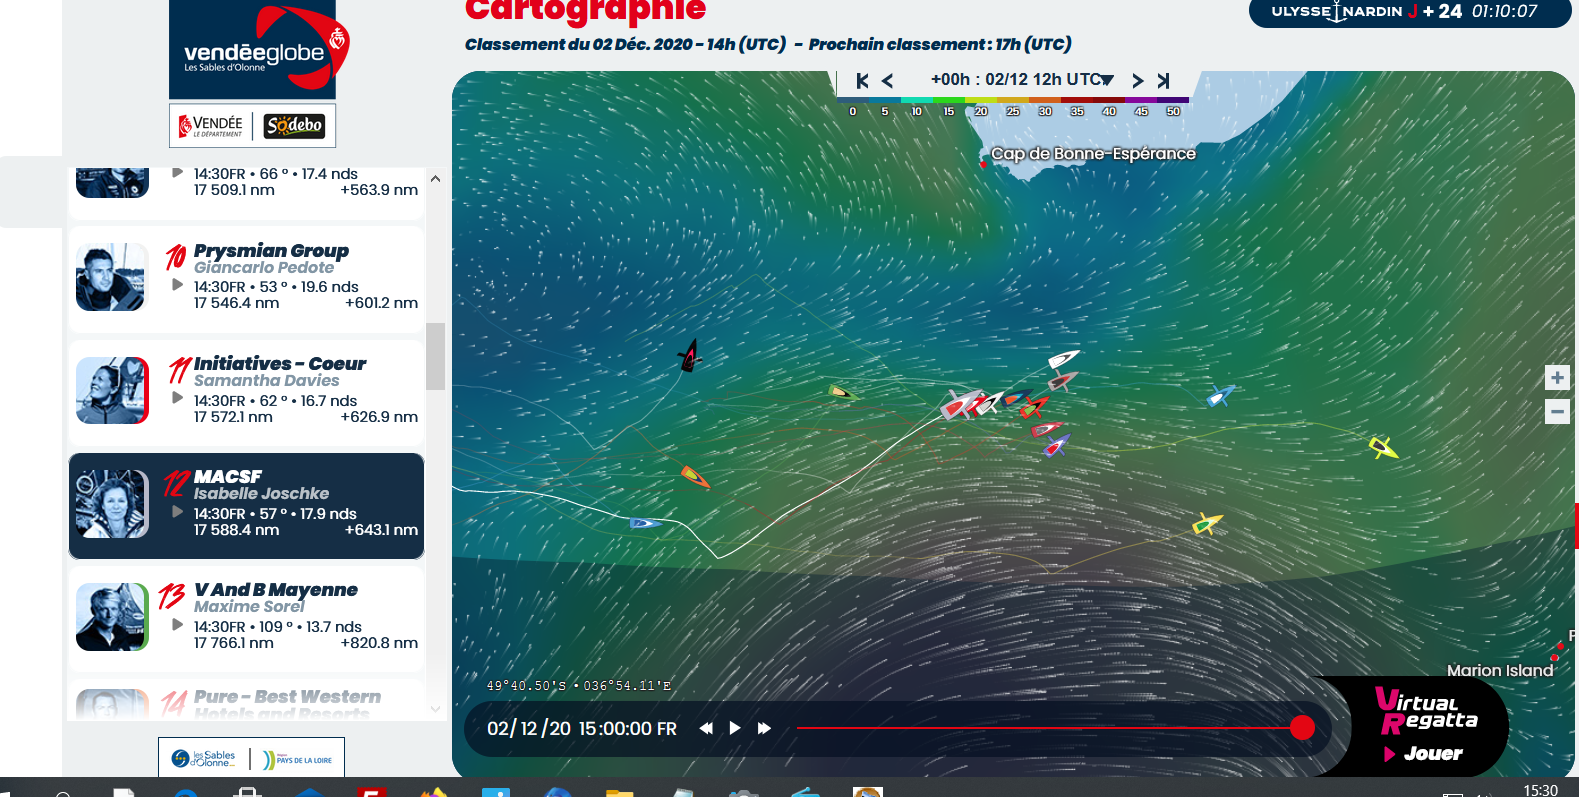Viewport: 1579px width, 797px height.
Task: Click the Cap de Bonne-Espérance red marker
Action: pyautogui.click(x=984, y=165)
